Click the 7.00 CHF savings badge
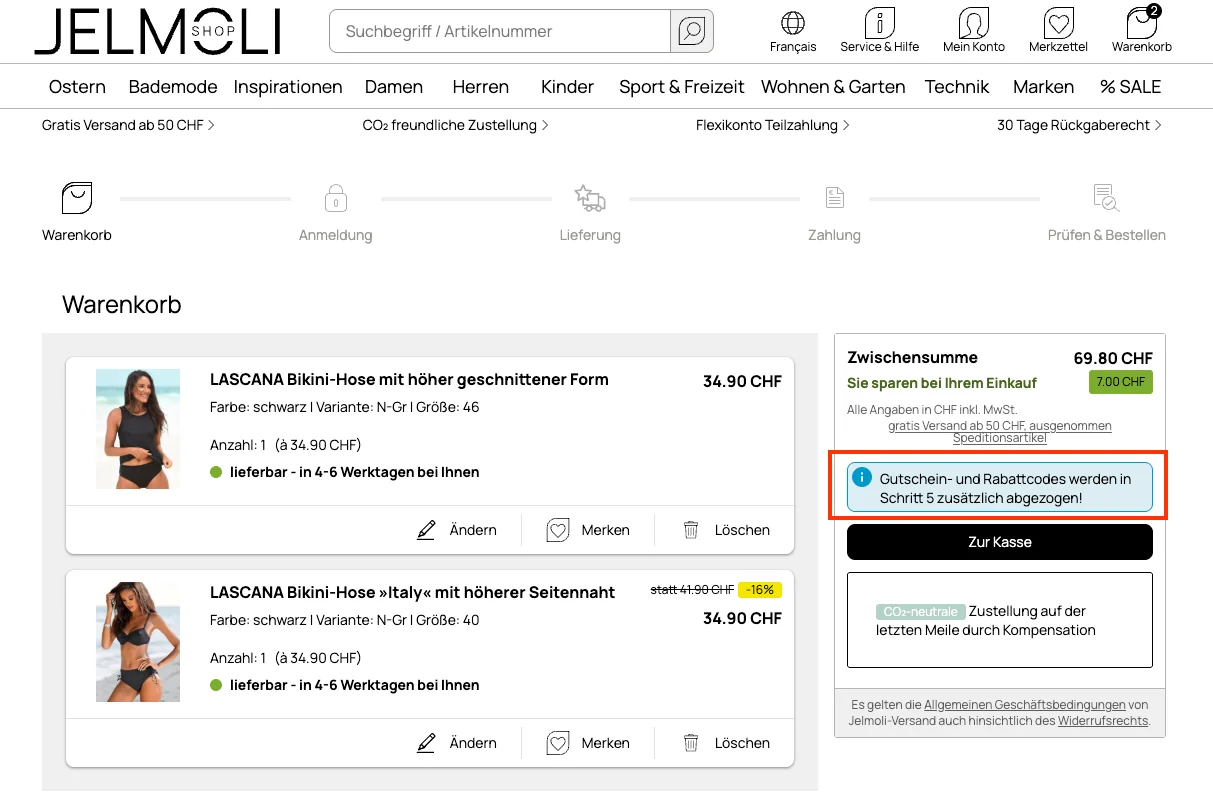Screen dimensions: 1213x806 click(x=1121, y=382)
